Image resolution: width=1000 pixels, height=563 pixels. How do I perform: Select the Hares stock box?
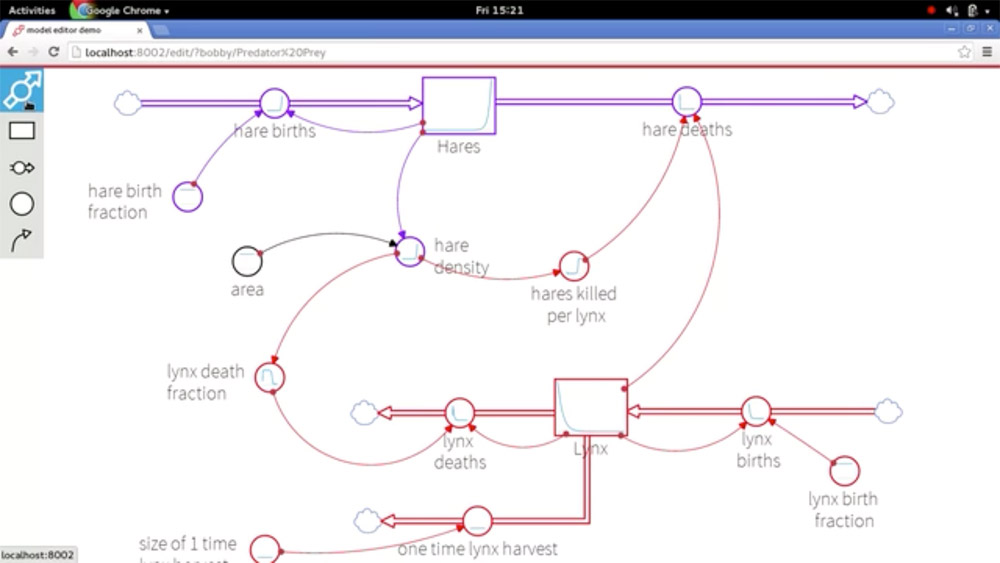coord(459,106)
